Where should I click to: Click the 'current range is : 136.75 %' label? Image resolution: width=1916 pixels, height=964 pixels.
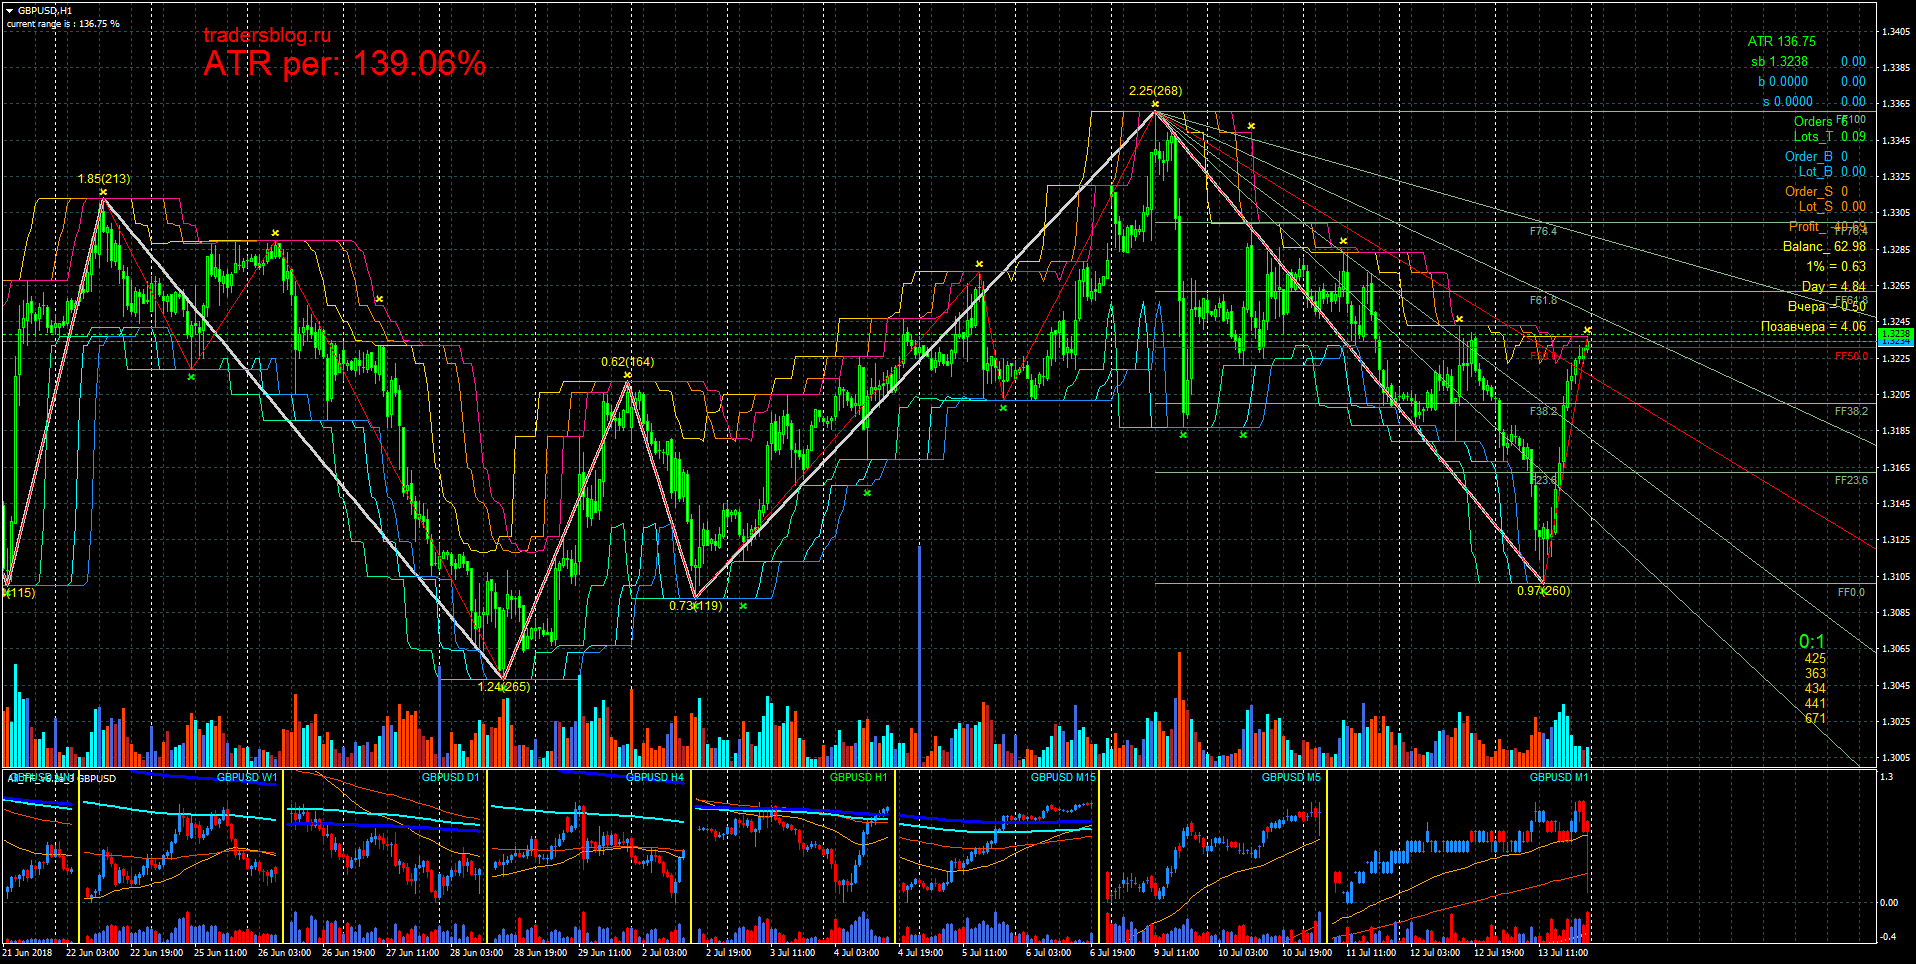point(63,23)
